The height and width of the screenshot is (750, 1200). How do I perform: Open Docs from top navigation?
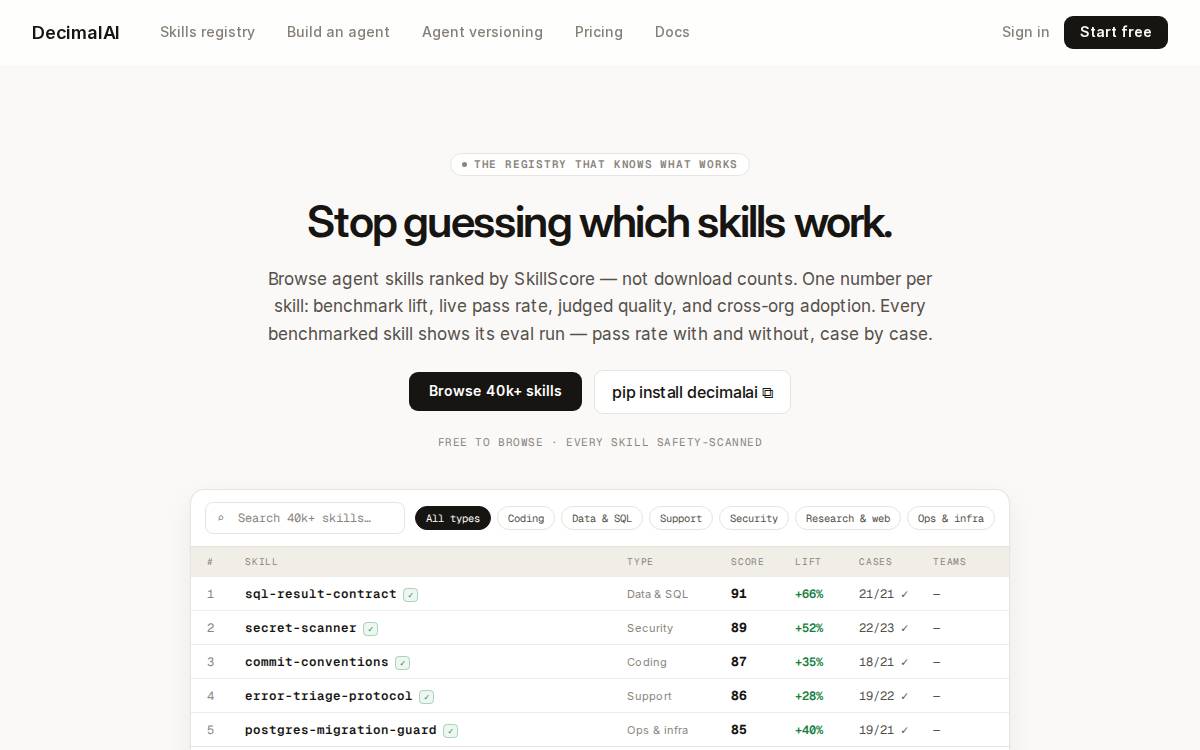coord(672,32)
